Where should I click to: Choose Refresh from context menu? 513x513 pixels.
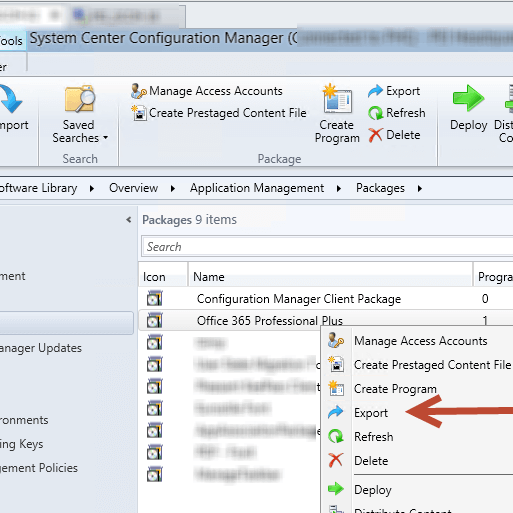click(x=374, y=437)
